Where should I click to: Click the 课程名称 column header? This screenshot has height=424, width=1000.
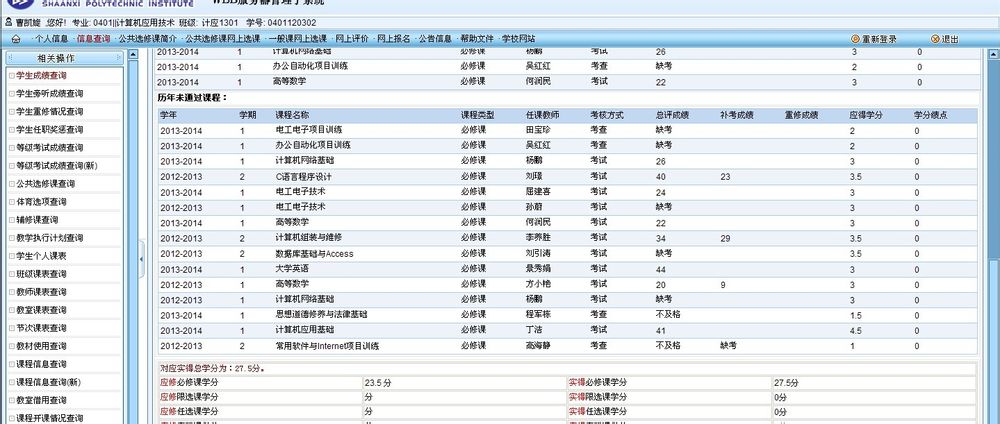click(x=292, y=115)
